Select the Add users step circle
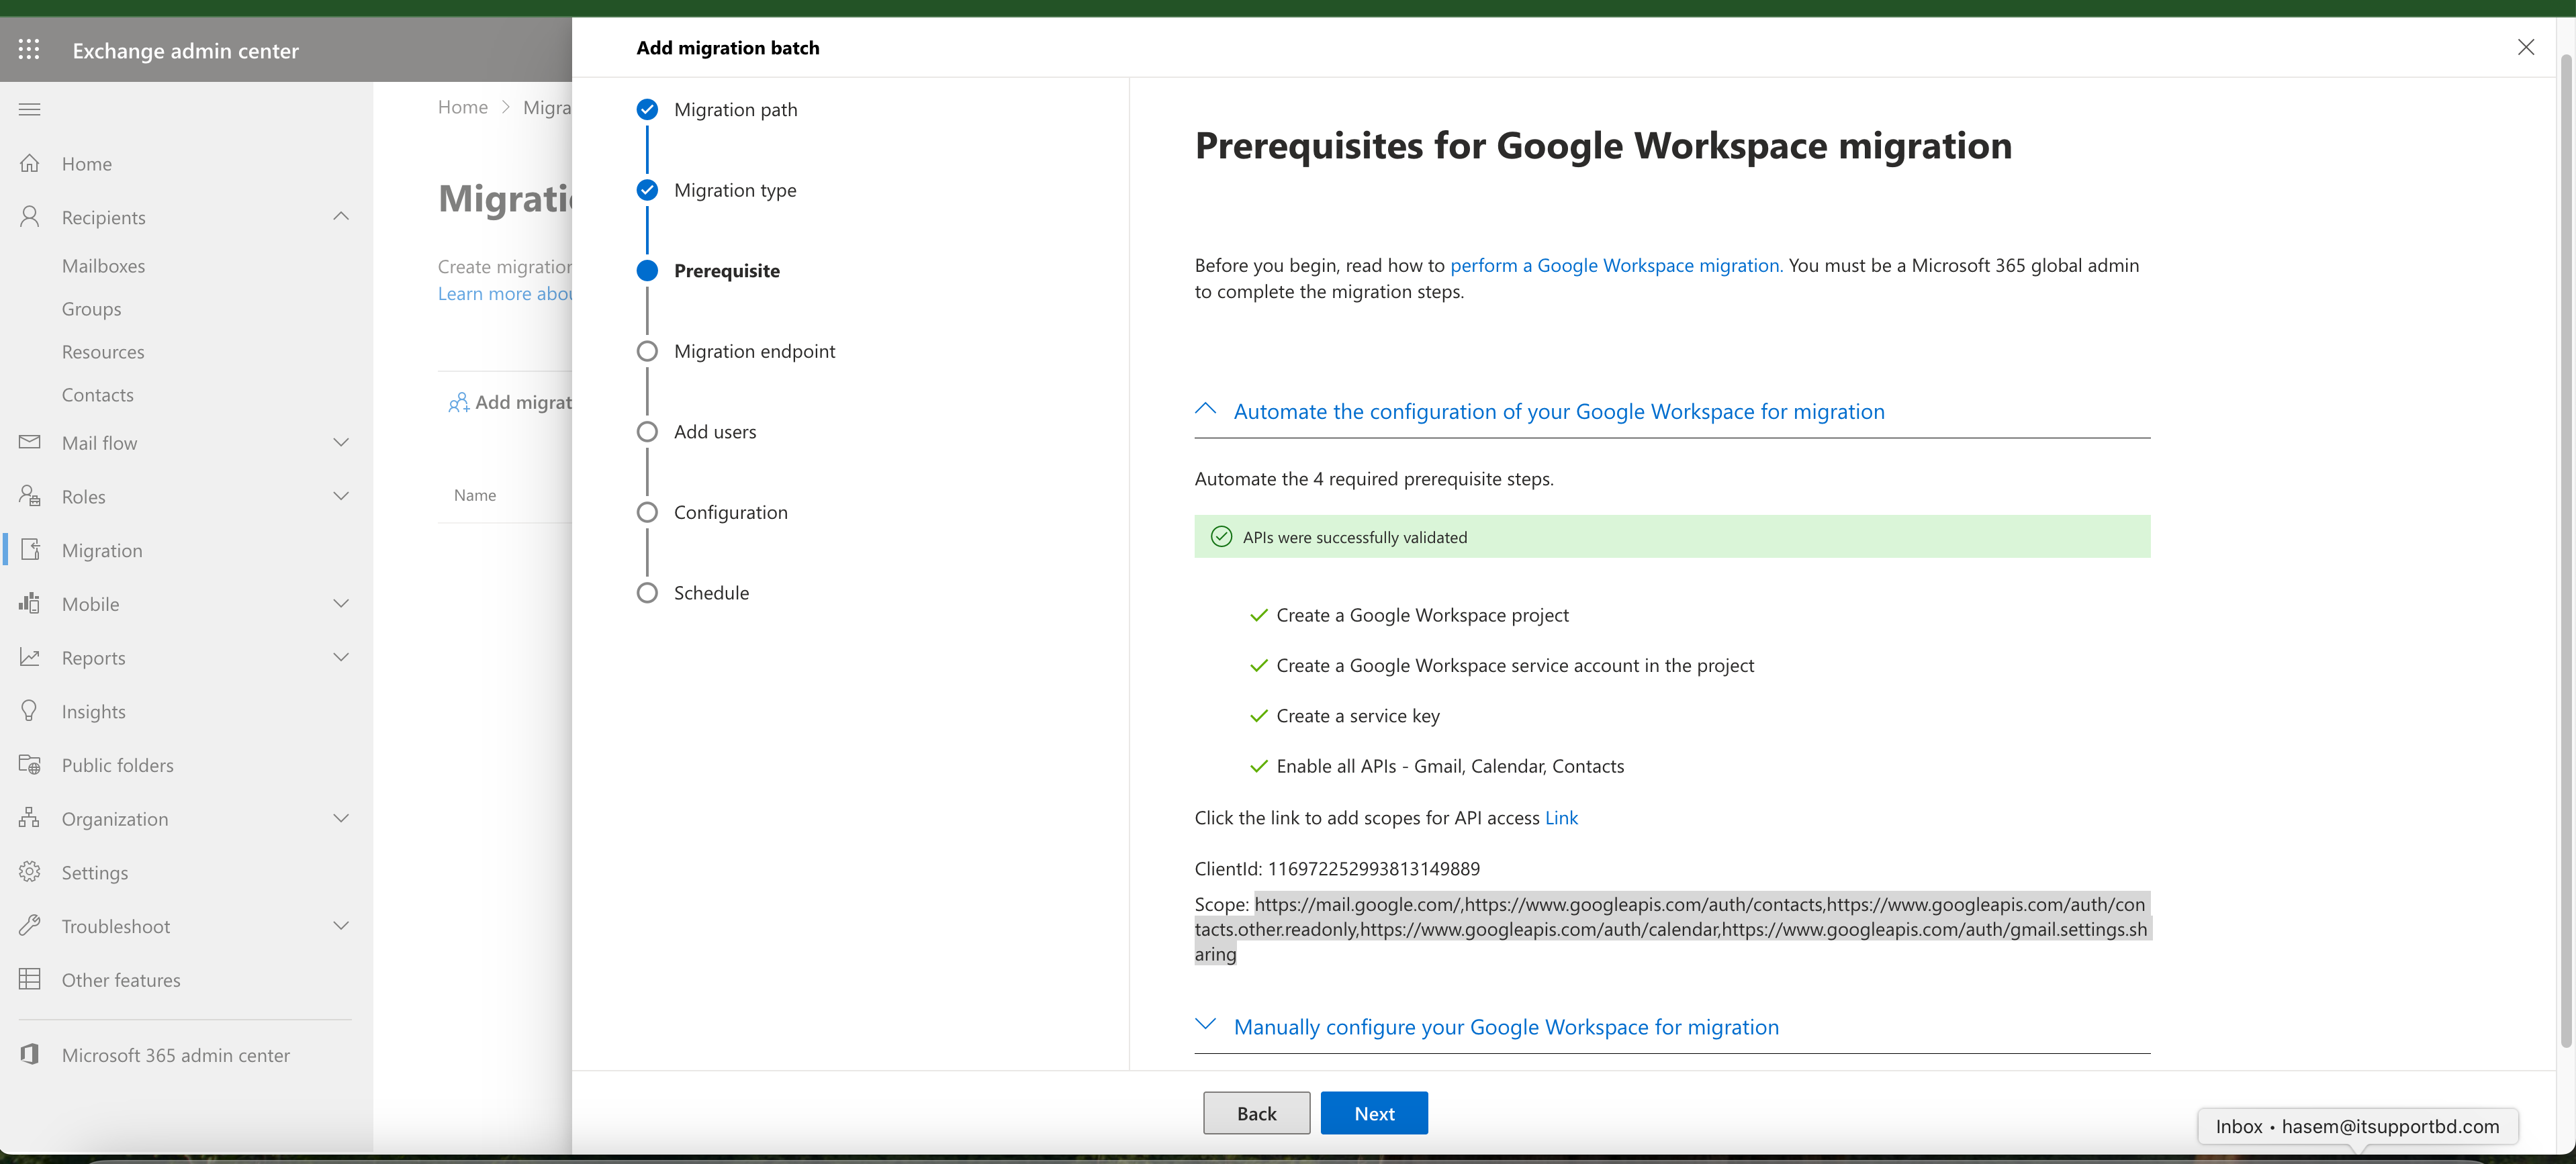Viewport: 2576px width, 1164px height. pos(647,432)
